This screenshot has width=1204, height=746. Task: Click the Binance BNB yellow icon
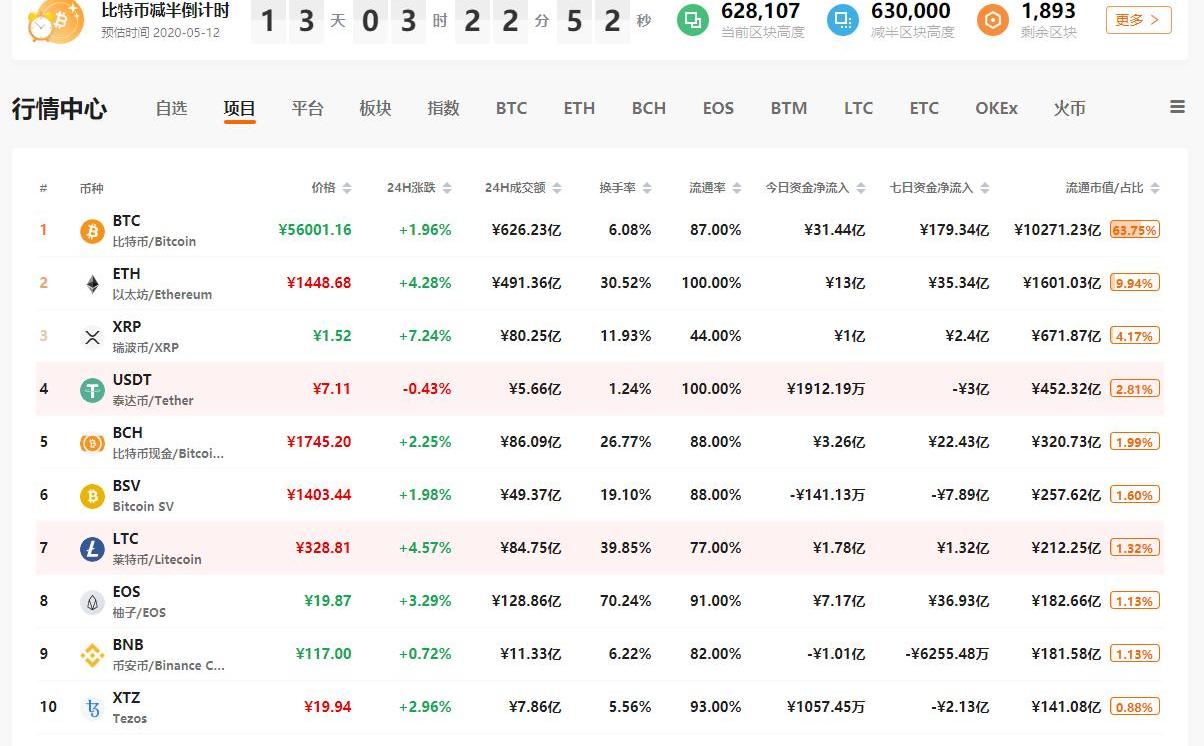tap(92, 655)
